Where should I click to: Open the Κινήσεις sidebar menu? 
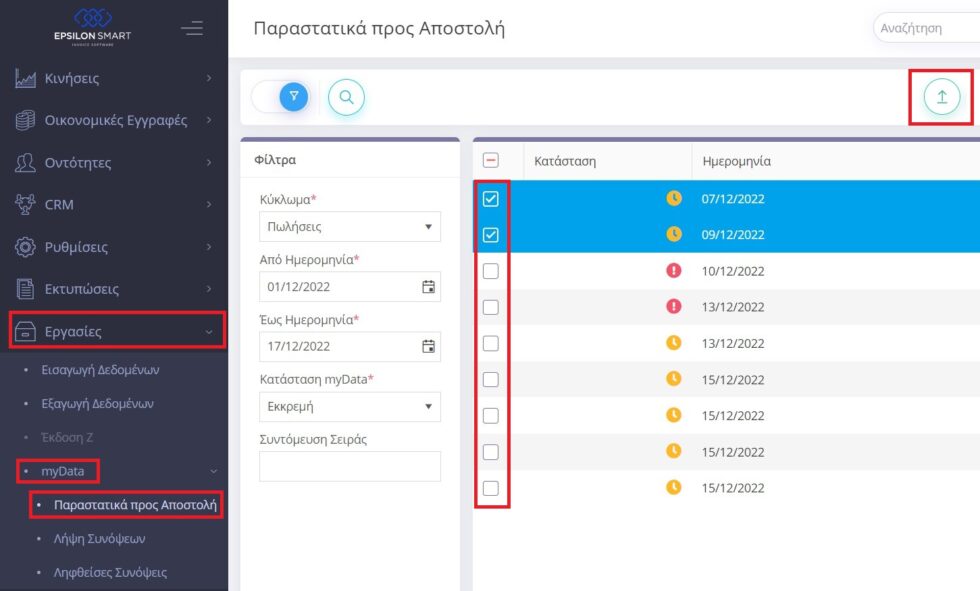[x=114, y=78]
